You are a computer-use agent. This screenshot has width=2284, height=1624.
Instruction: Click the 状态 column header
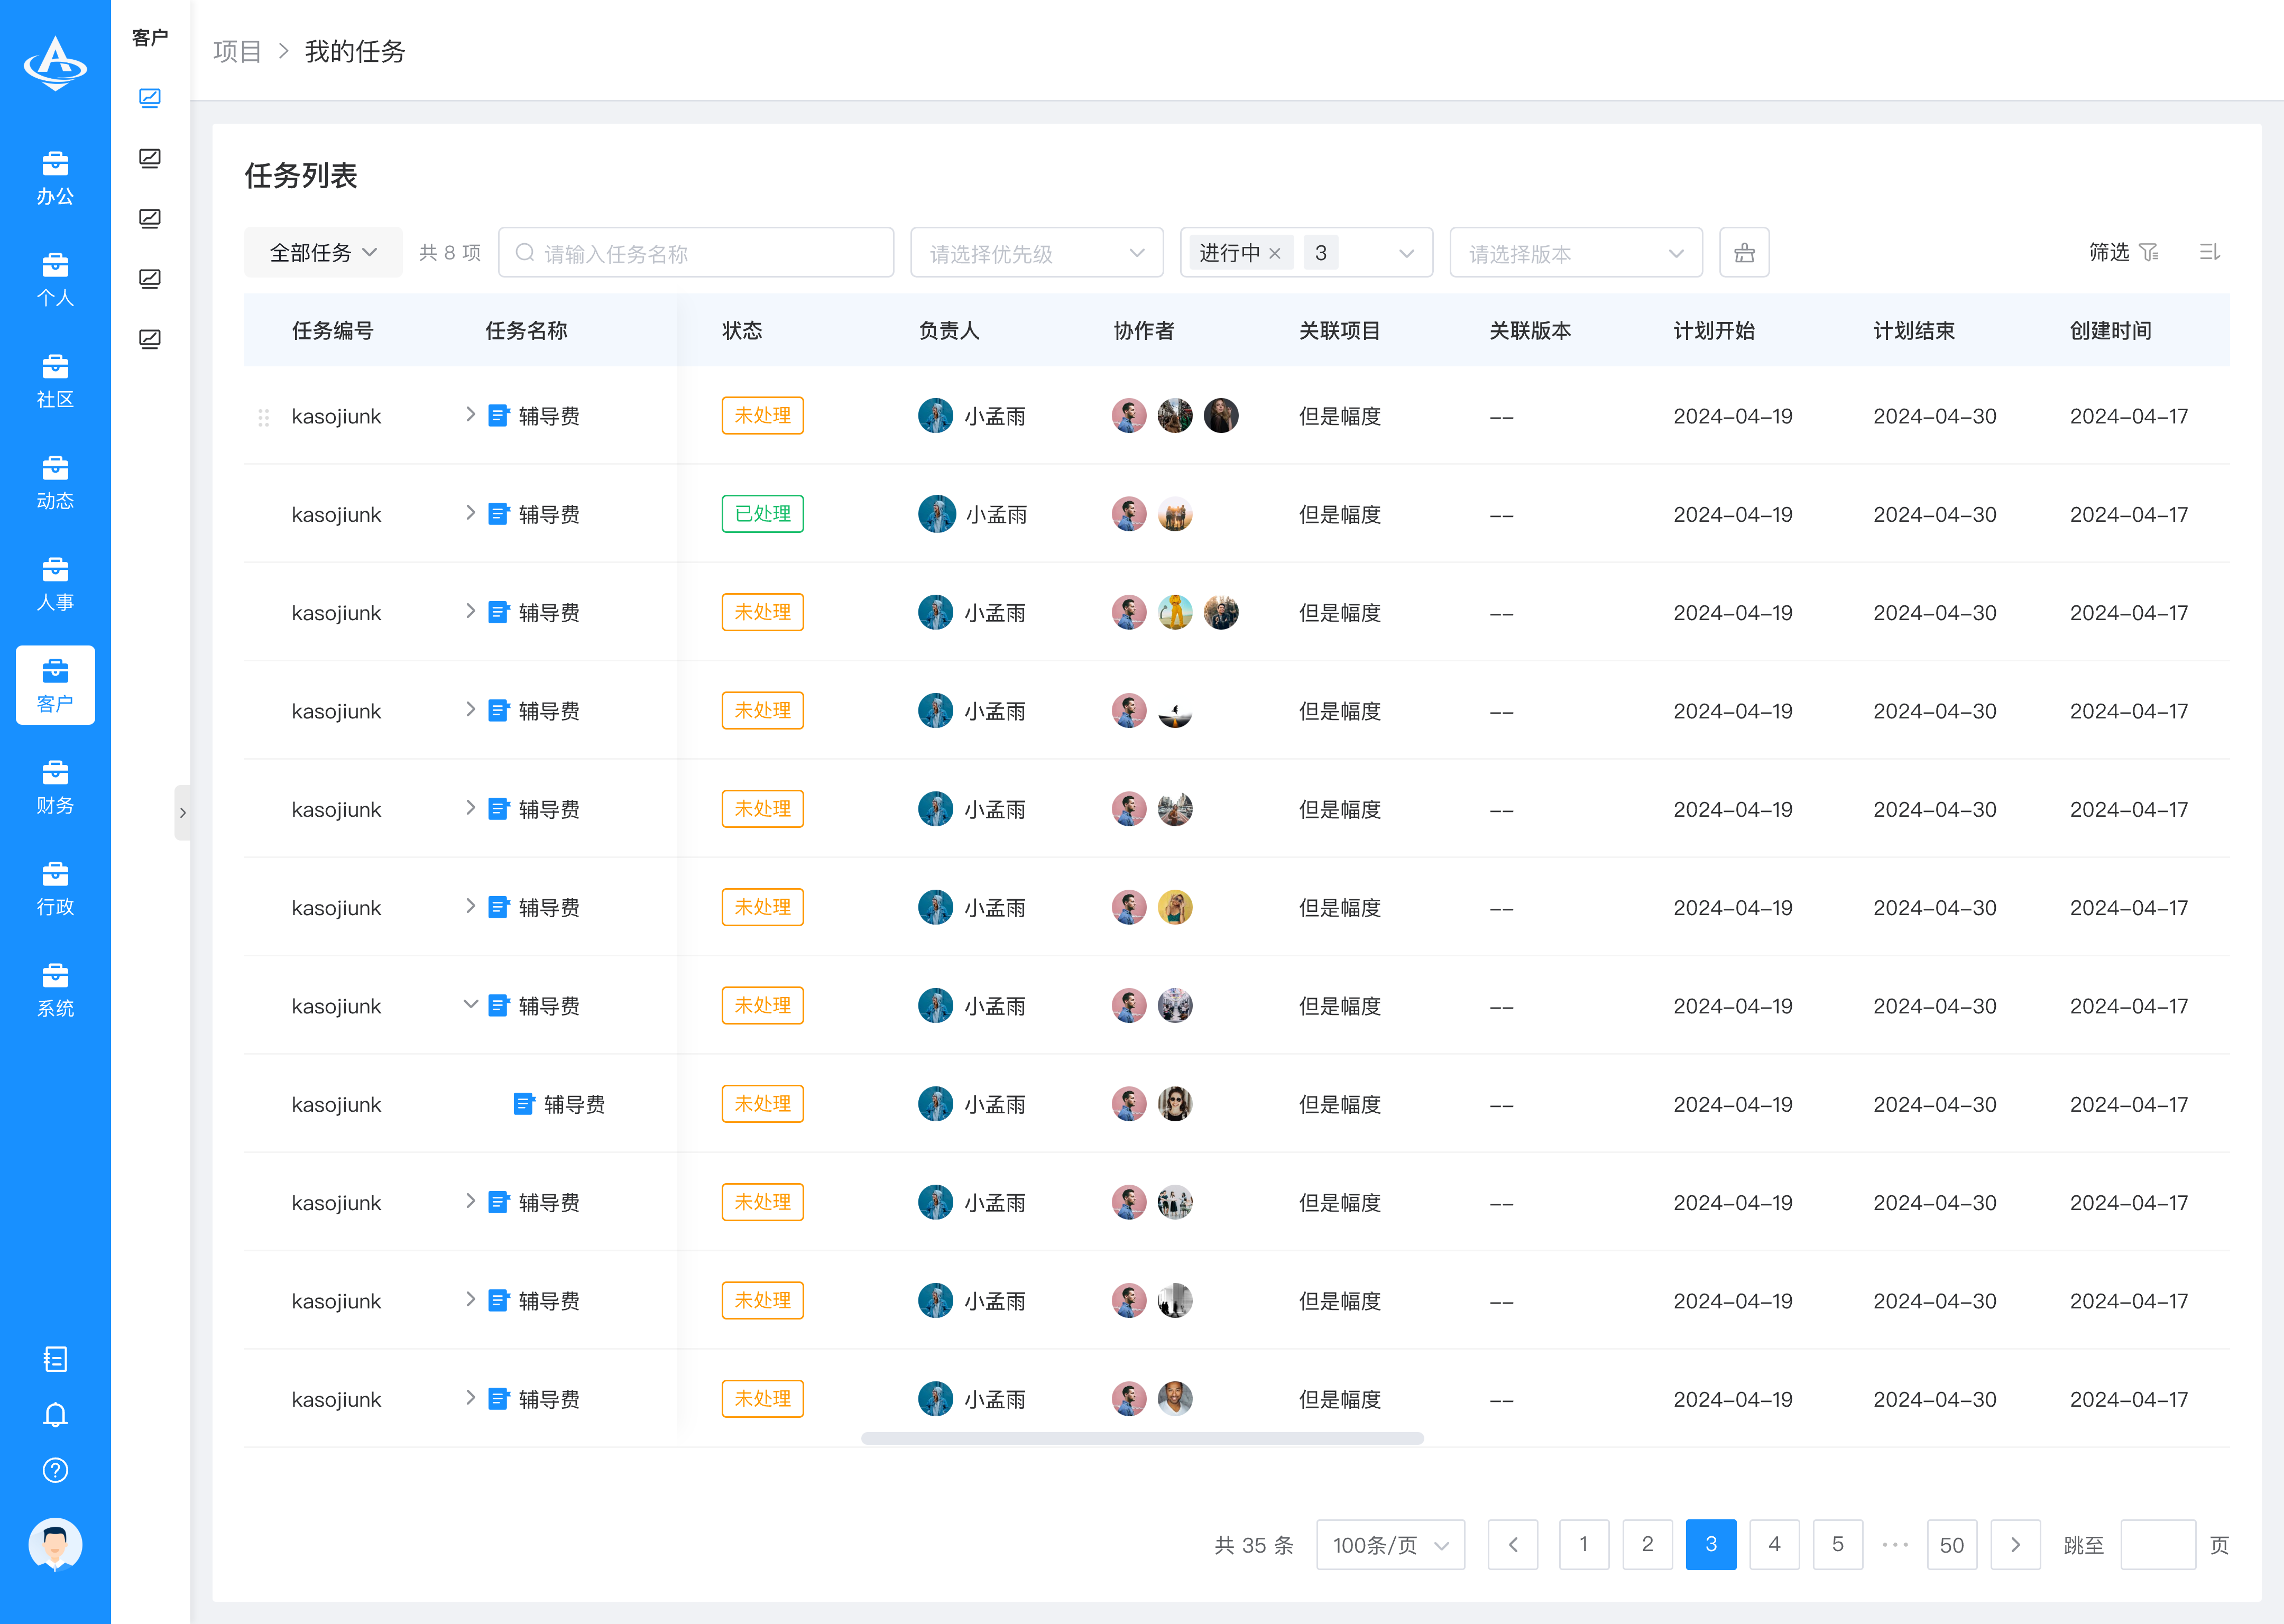coord(742,331)
